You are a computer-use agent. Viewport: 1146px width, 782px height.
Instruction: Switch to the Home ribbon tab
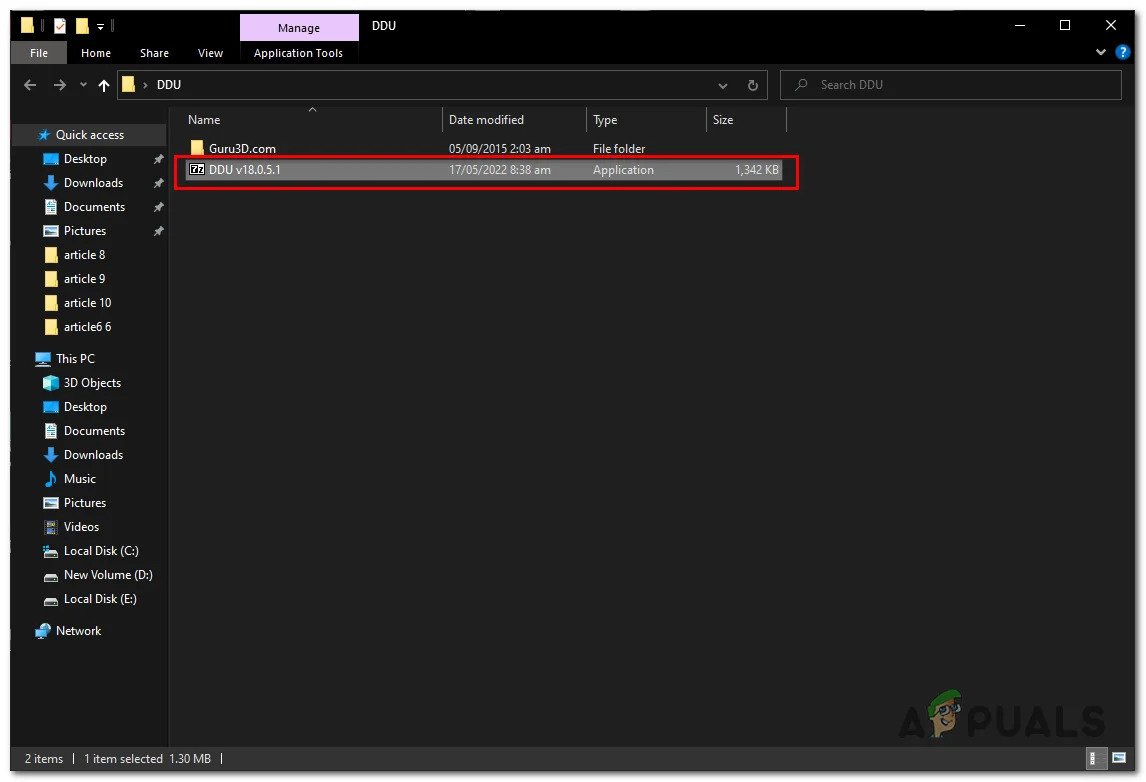point(96,53)
